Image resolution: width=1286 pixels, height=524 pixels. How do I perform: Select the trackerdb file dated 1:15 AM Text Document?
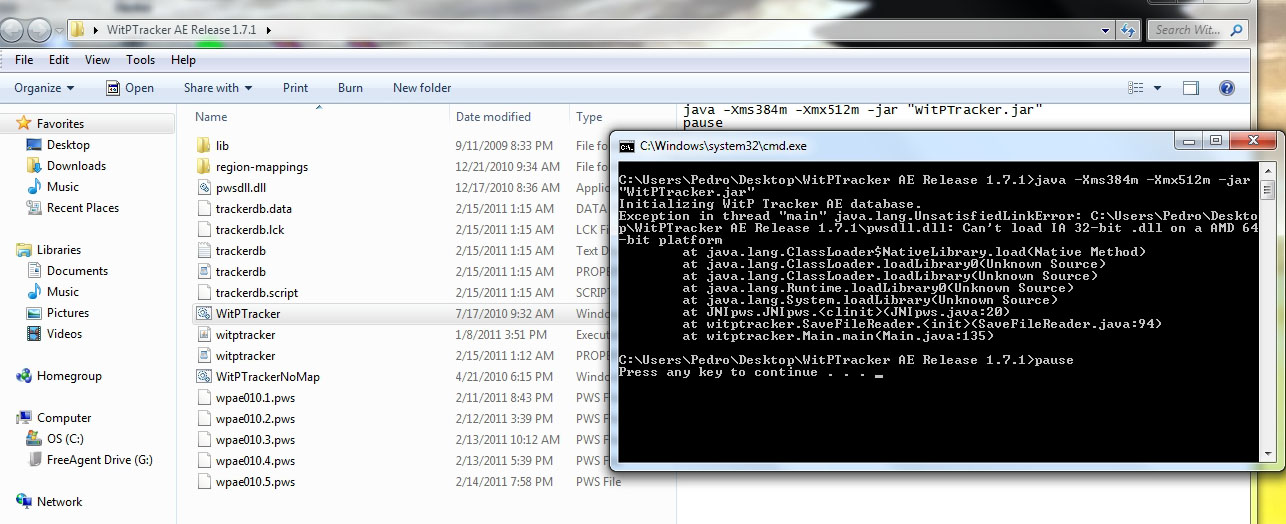click(240, 251)
